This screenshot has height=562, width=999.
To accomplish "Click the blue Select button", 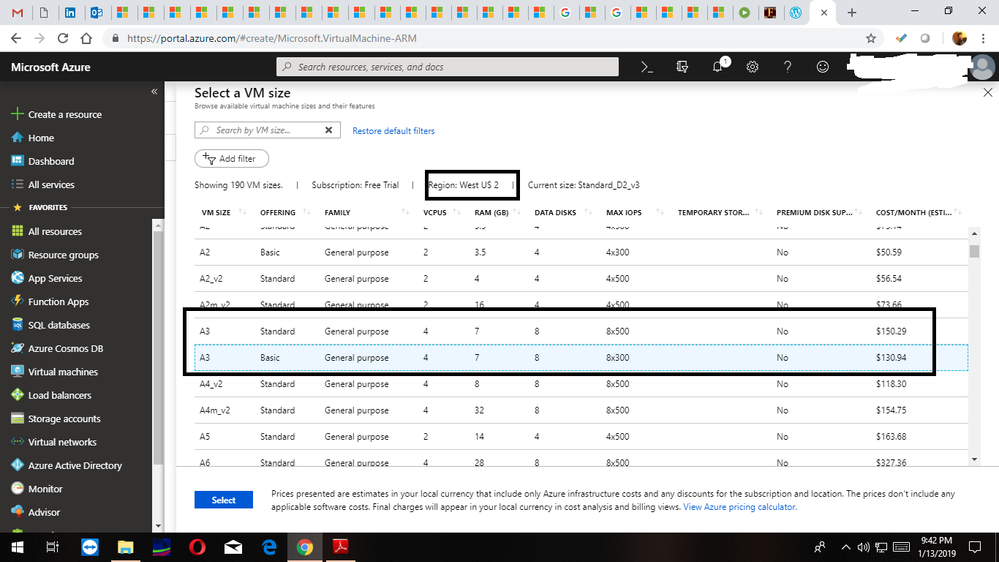I will pyautogui.click(x=224, y=500).
